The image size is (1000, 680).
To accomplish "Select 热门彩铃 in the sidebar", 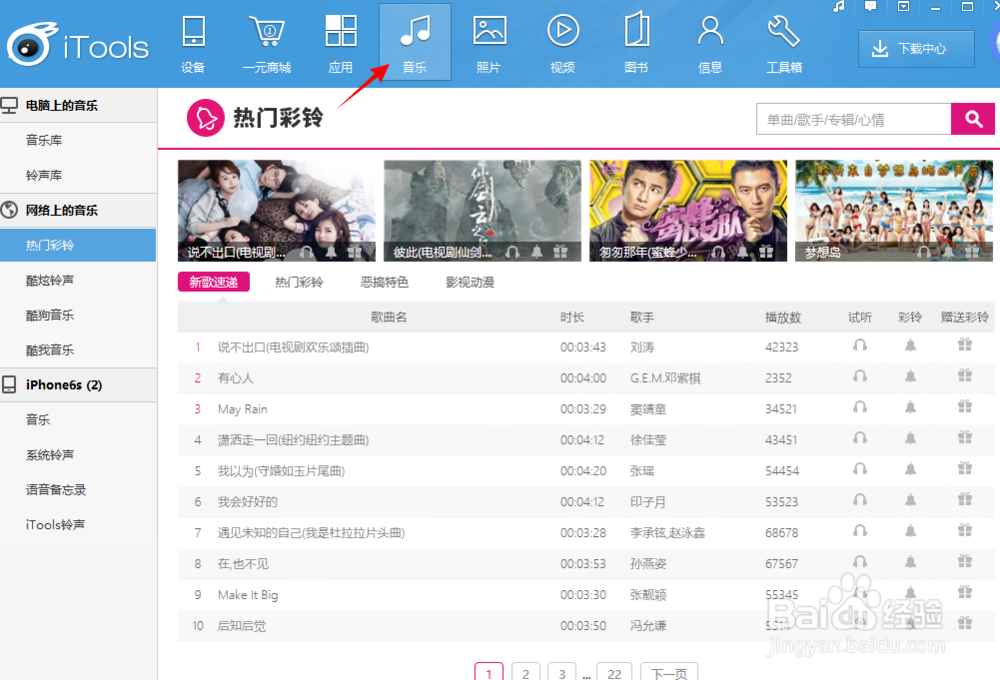I will (78, 245).
